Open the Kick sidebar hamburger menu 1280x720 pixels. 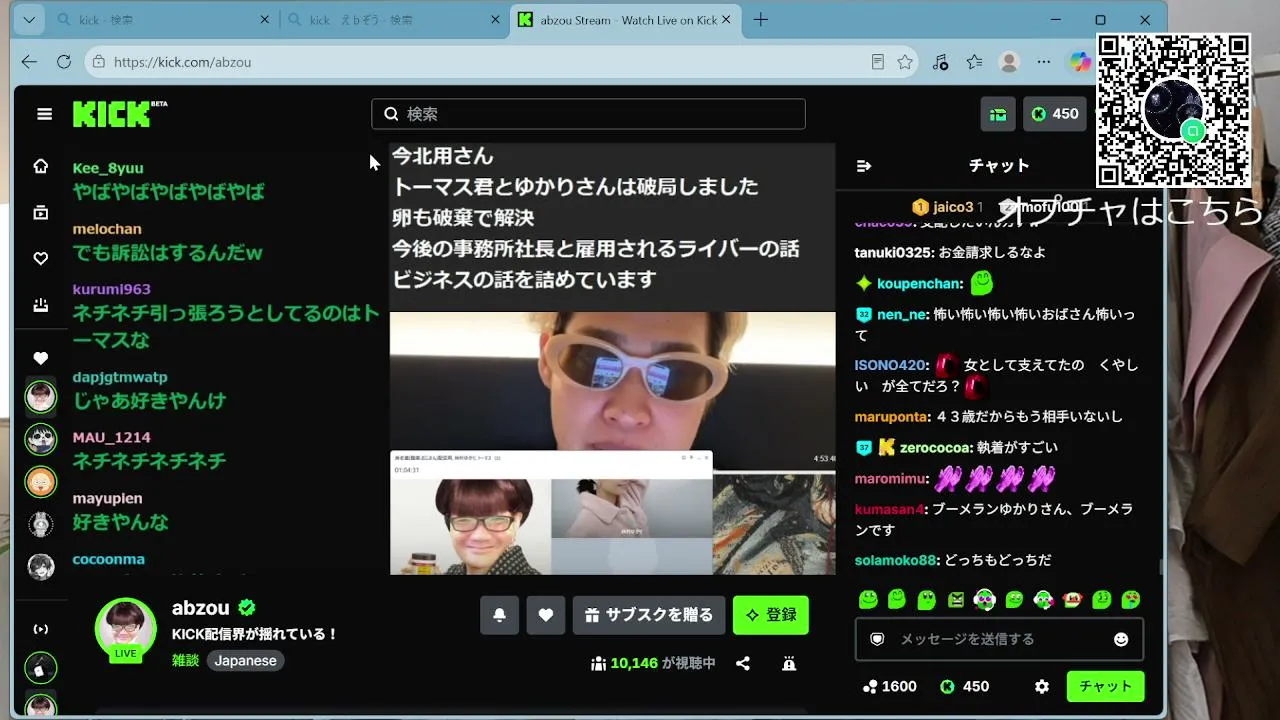(44, 114)
